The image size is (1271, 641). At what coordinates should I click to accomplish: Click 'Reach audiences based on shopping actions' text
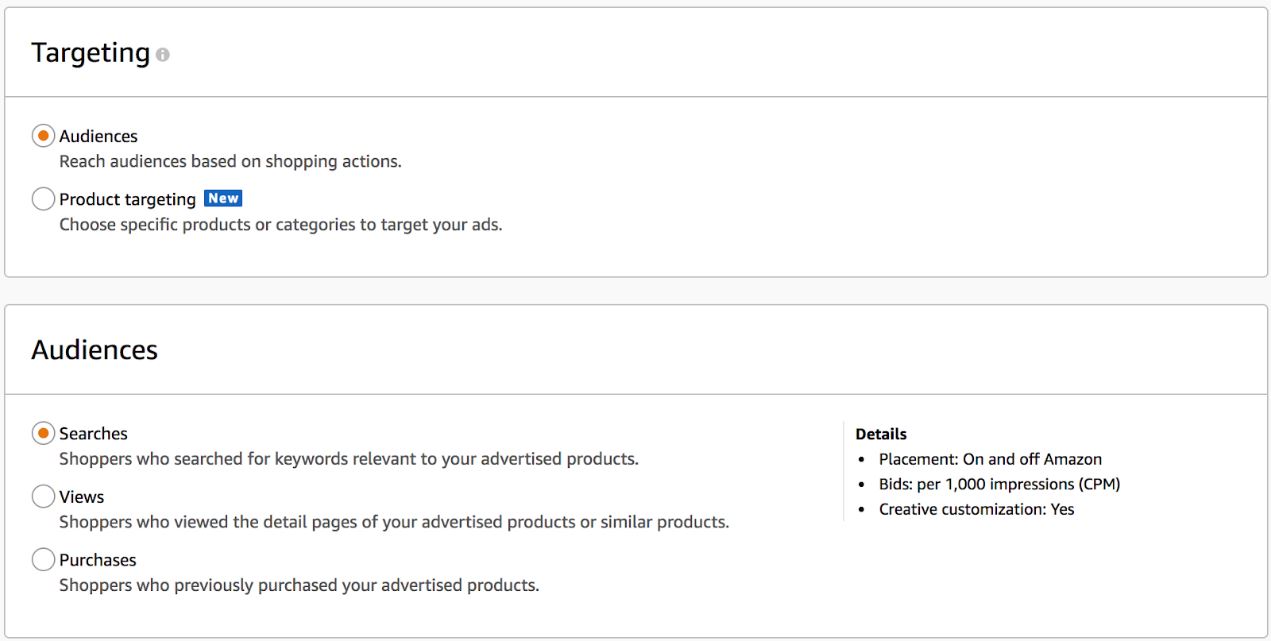230,161
